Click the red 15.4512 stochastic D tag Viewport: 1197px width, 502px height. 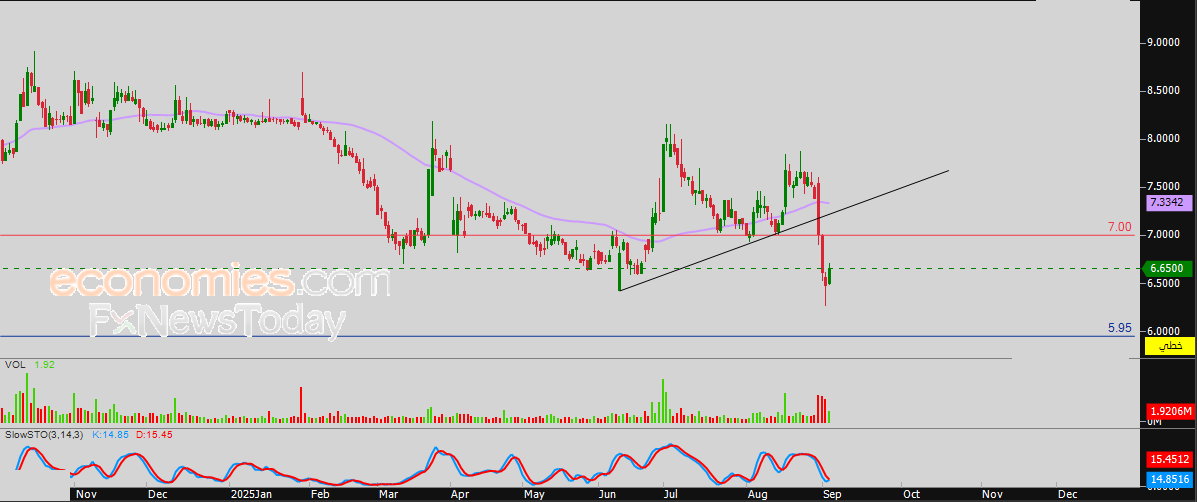pos(1168,459)
